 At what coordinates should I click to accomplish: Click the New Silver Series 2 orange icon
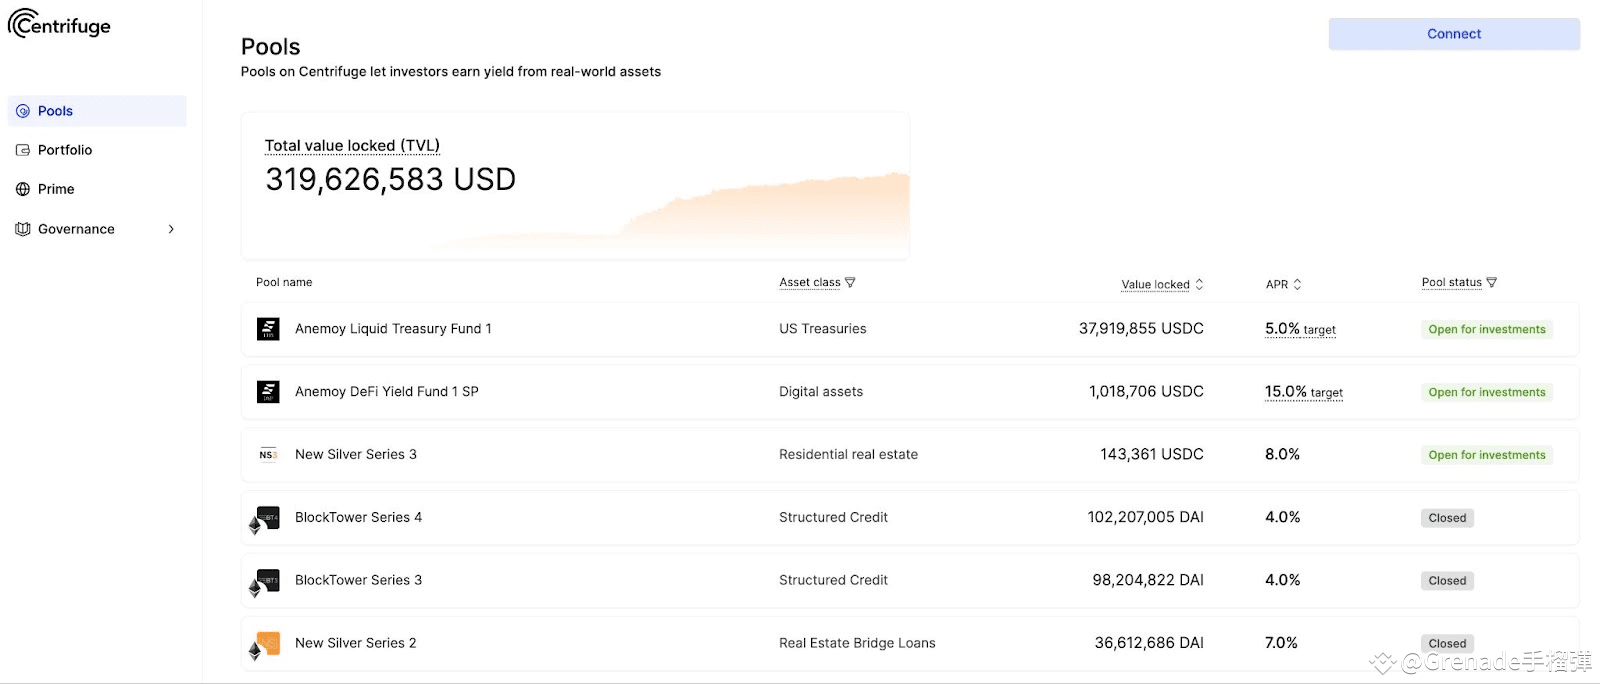pos(266,644)
